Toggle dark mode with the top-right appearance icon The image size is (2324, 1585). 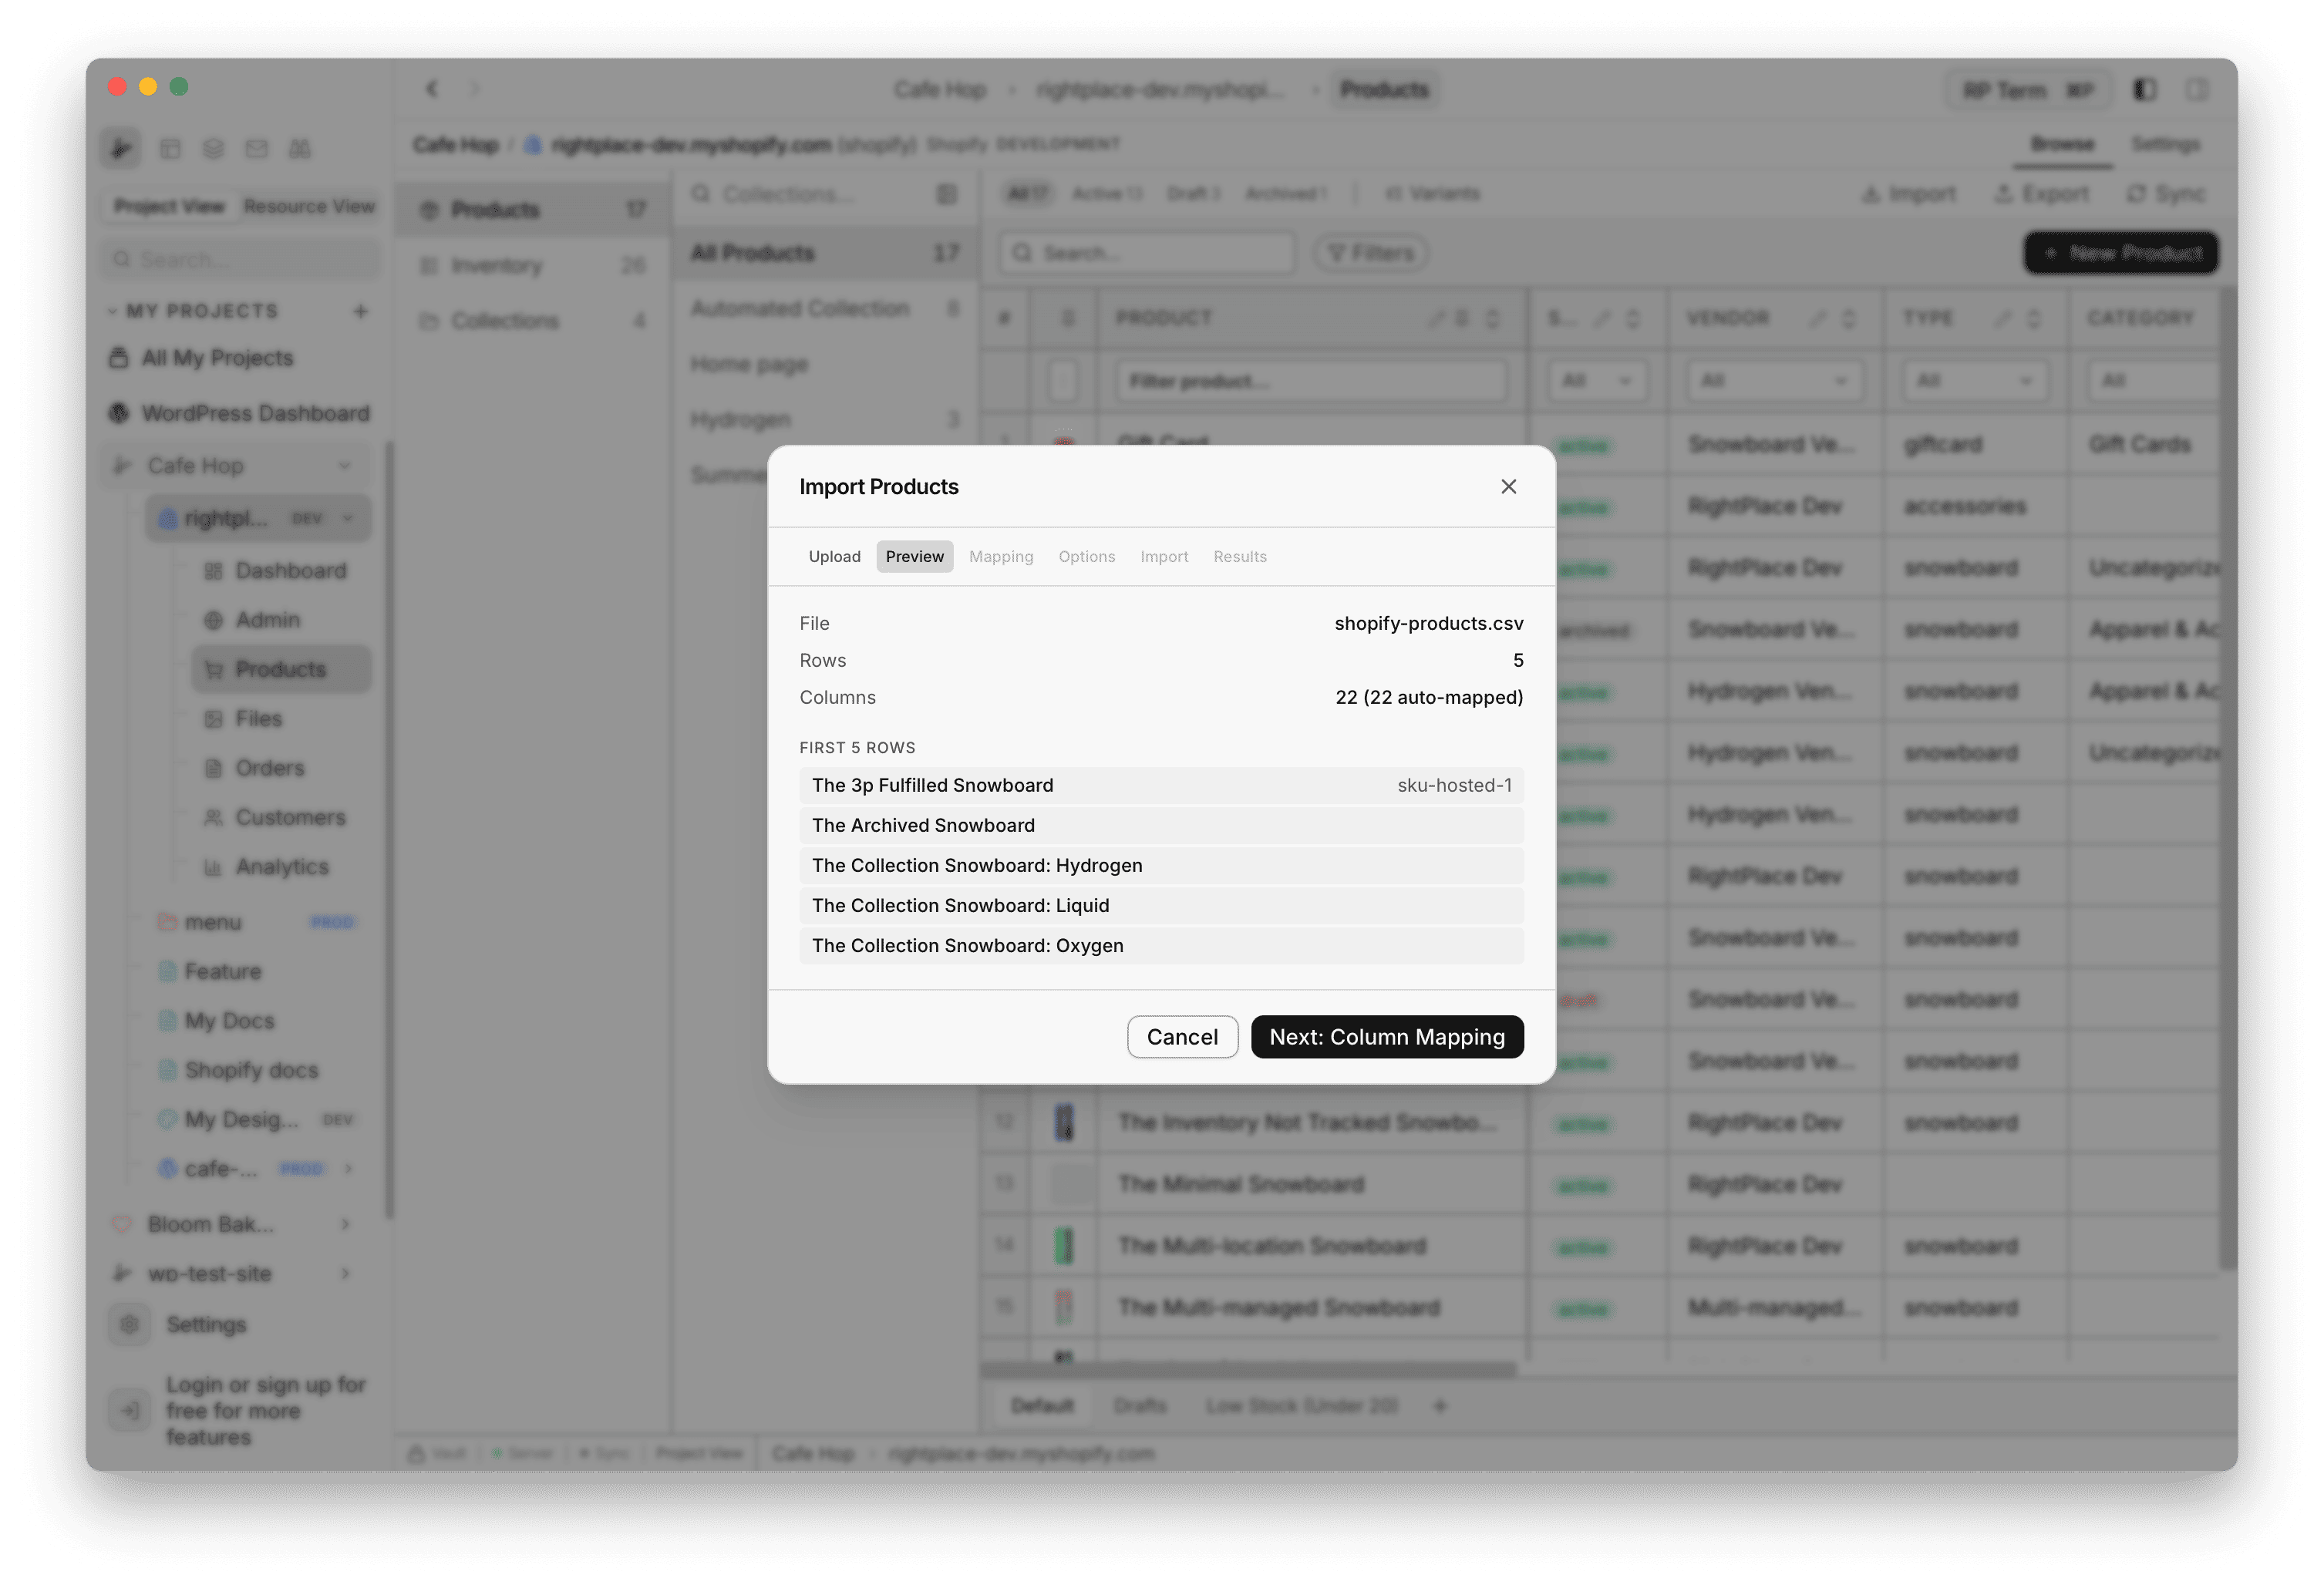tap(2144, 90)
